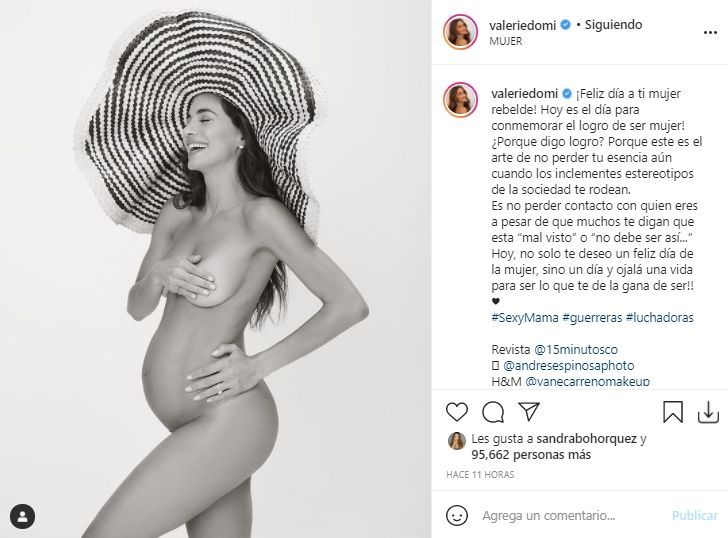Open the three dots options menu
The height and width of the screenshot is (538, 728).
[x=710, y=32]
